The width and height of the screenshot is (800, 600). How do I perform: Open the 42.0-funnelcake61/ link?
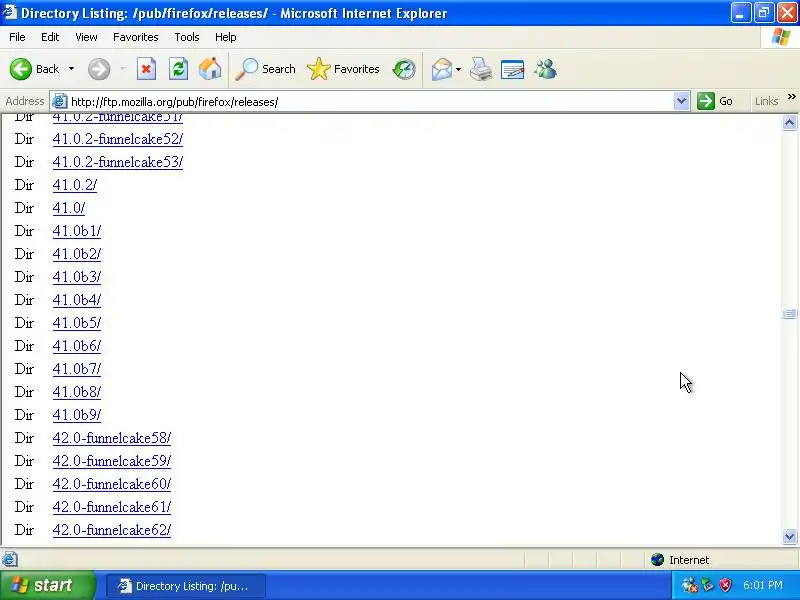click(x=112, y=507)
